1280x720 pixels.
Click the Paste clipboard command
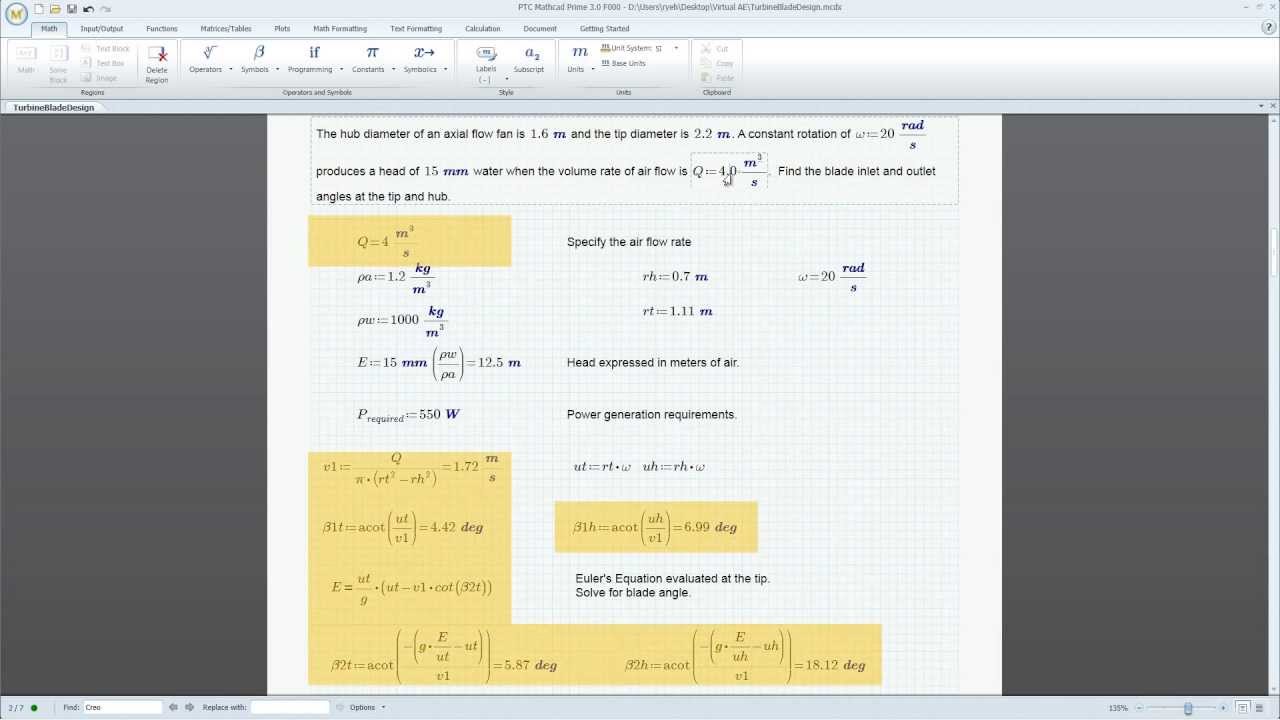point(717,78)
